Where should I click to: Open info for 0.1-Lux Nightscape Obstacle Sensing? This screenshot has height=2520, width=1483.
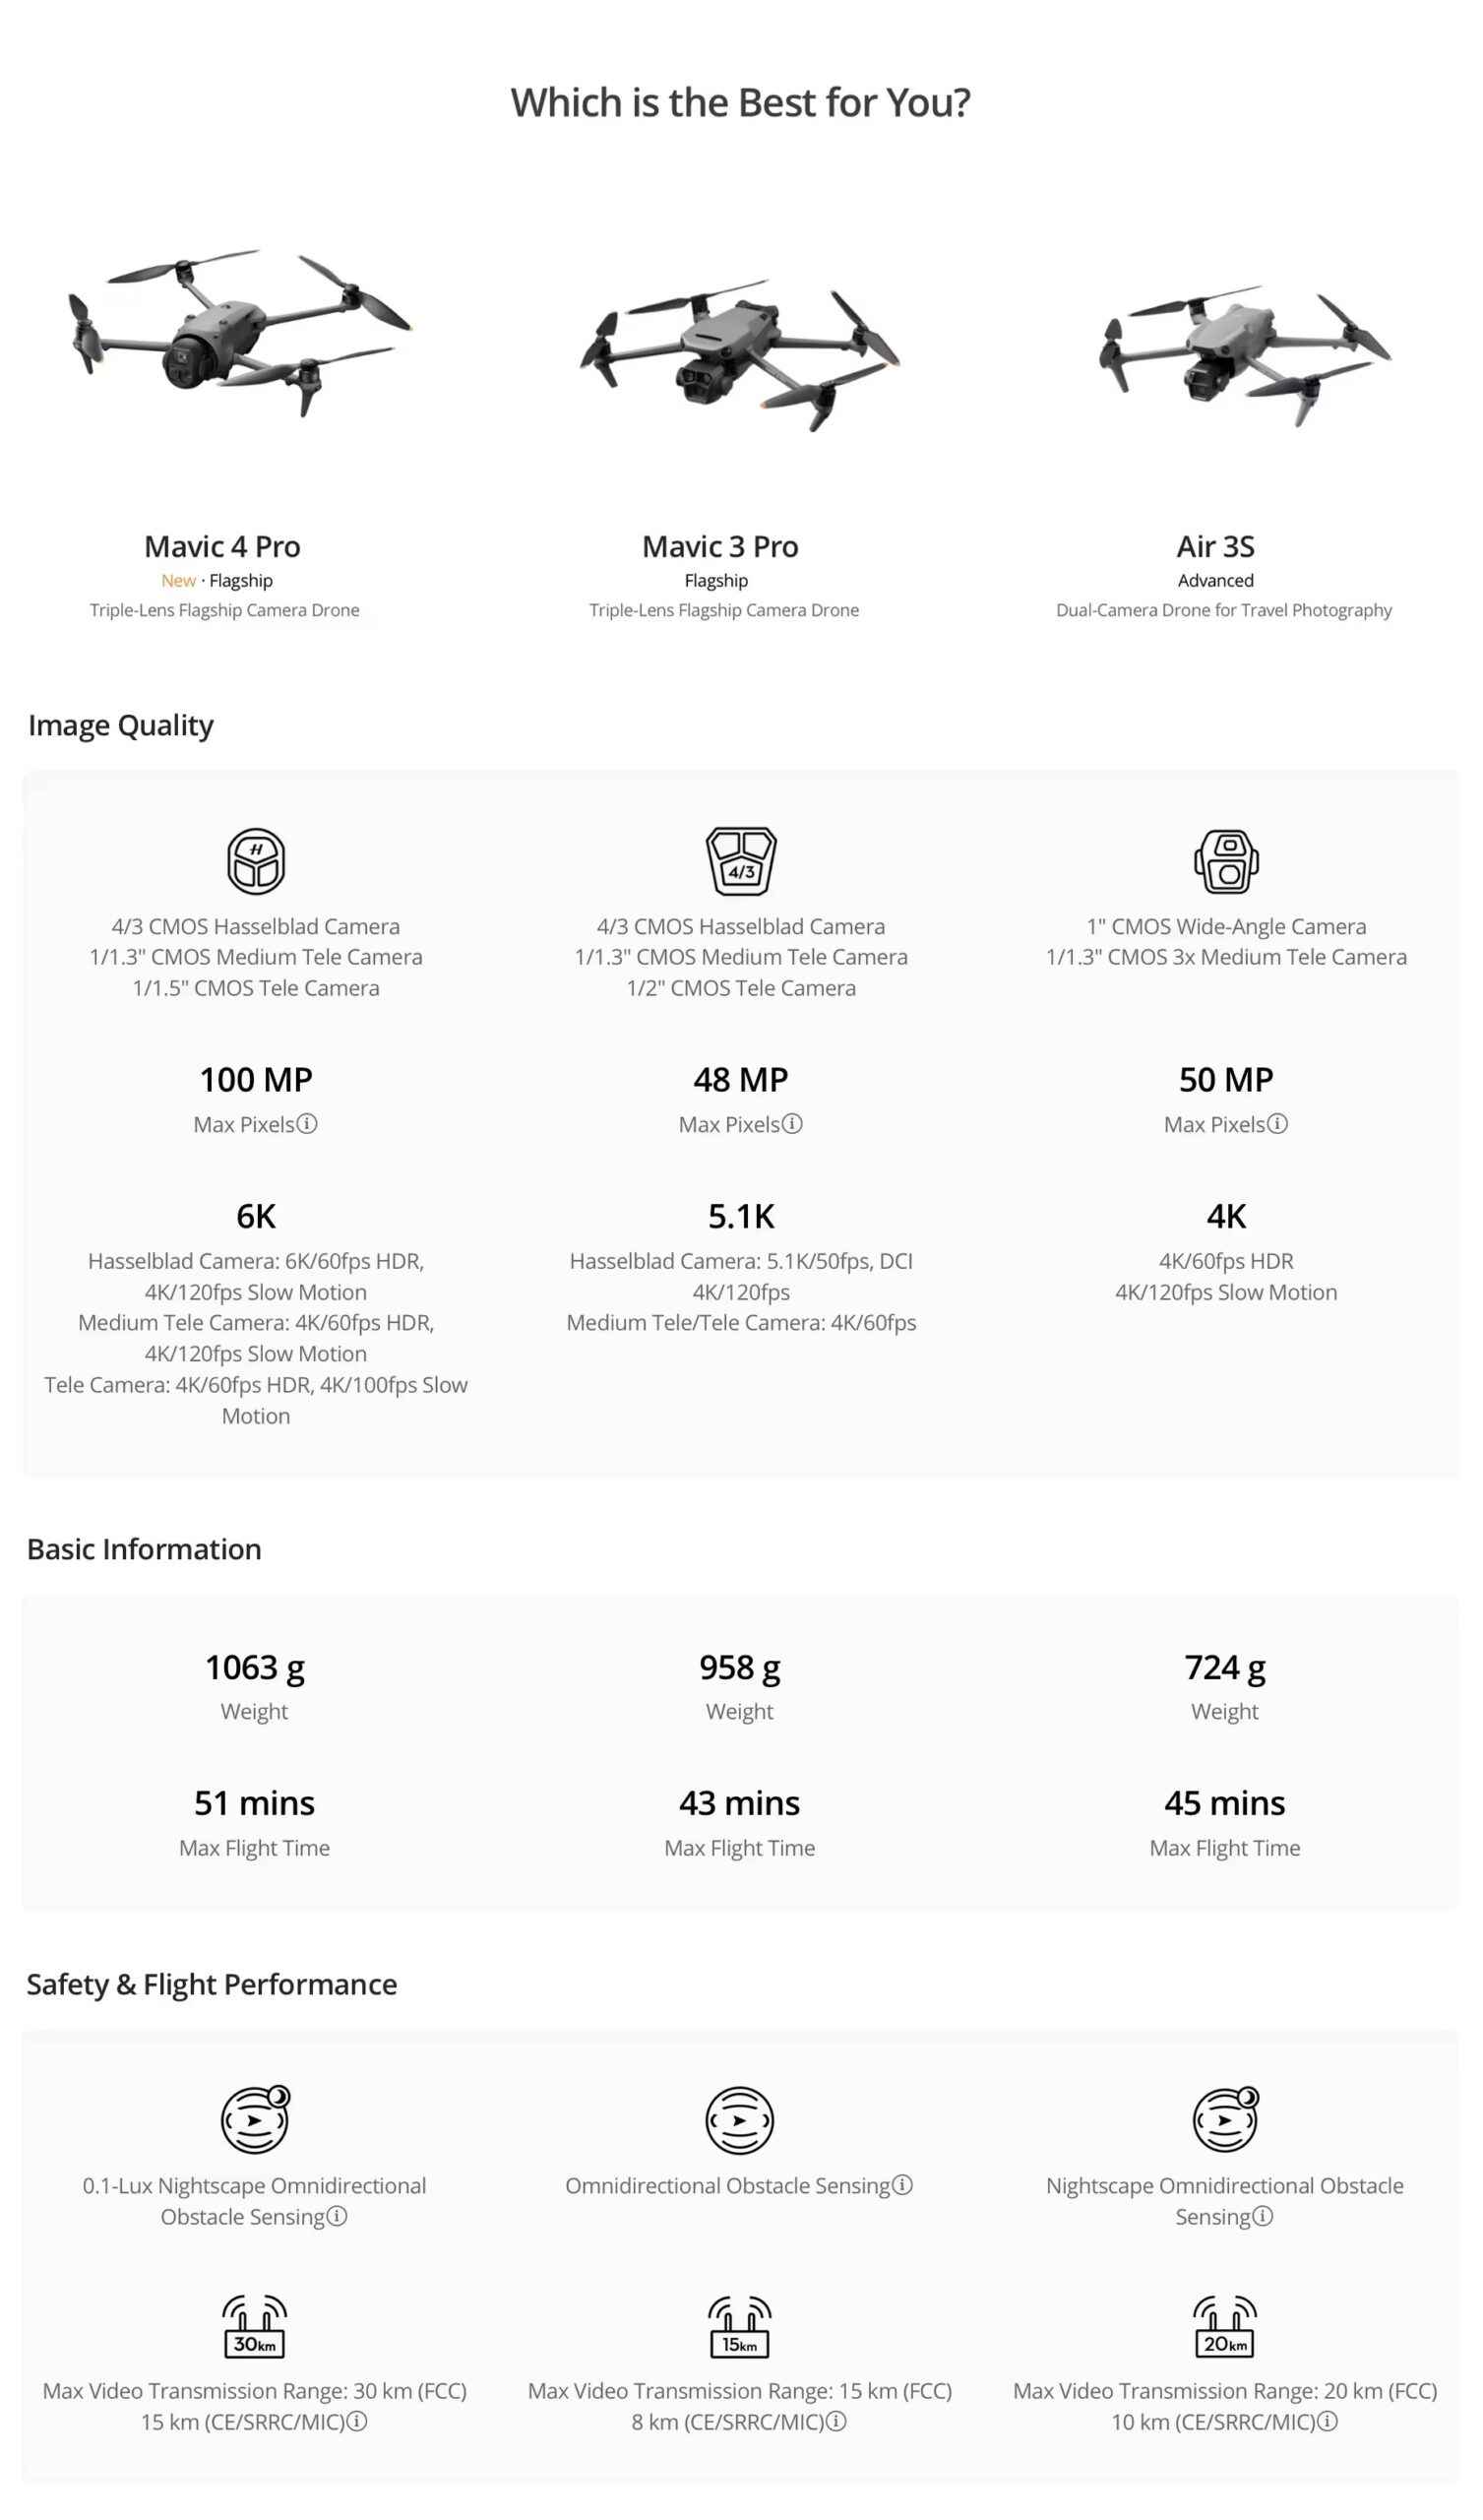tap(338, 2216)
